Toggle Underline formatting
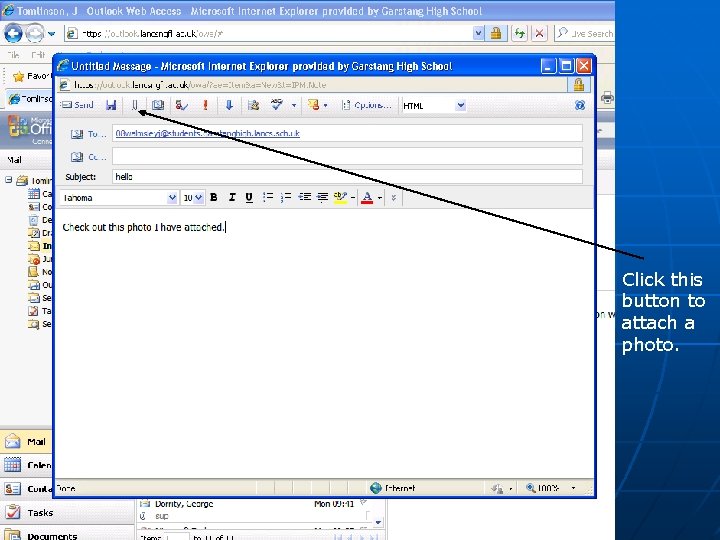The height and width of the screenshot is (540, 720). click(x=249, y=197)
